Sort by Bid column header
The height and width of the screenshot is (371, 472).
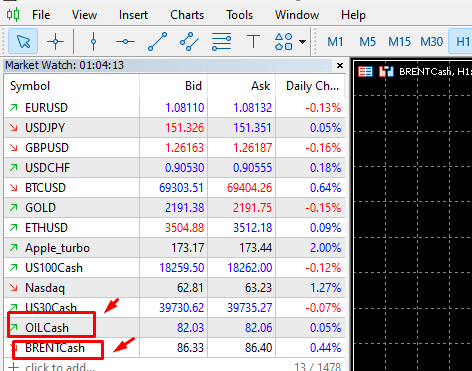[174, 86]
